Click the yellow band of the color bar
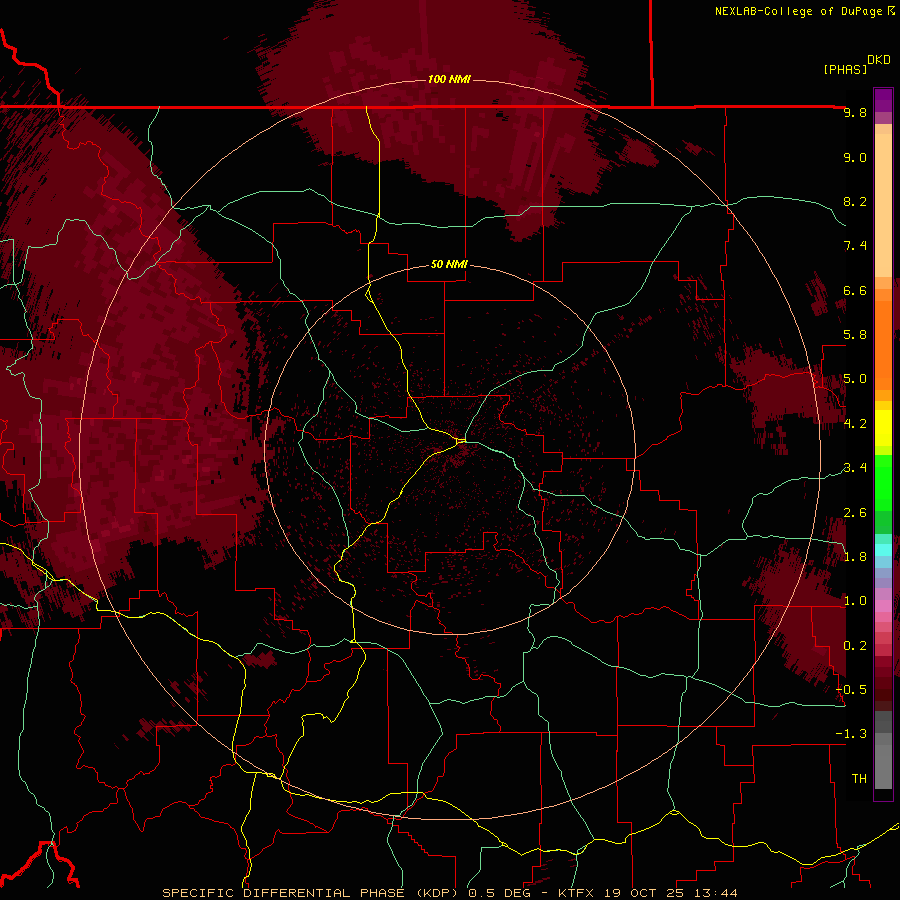 click(883, 428)
